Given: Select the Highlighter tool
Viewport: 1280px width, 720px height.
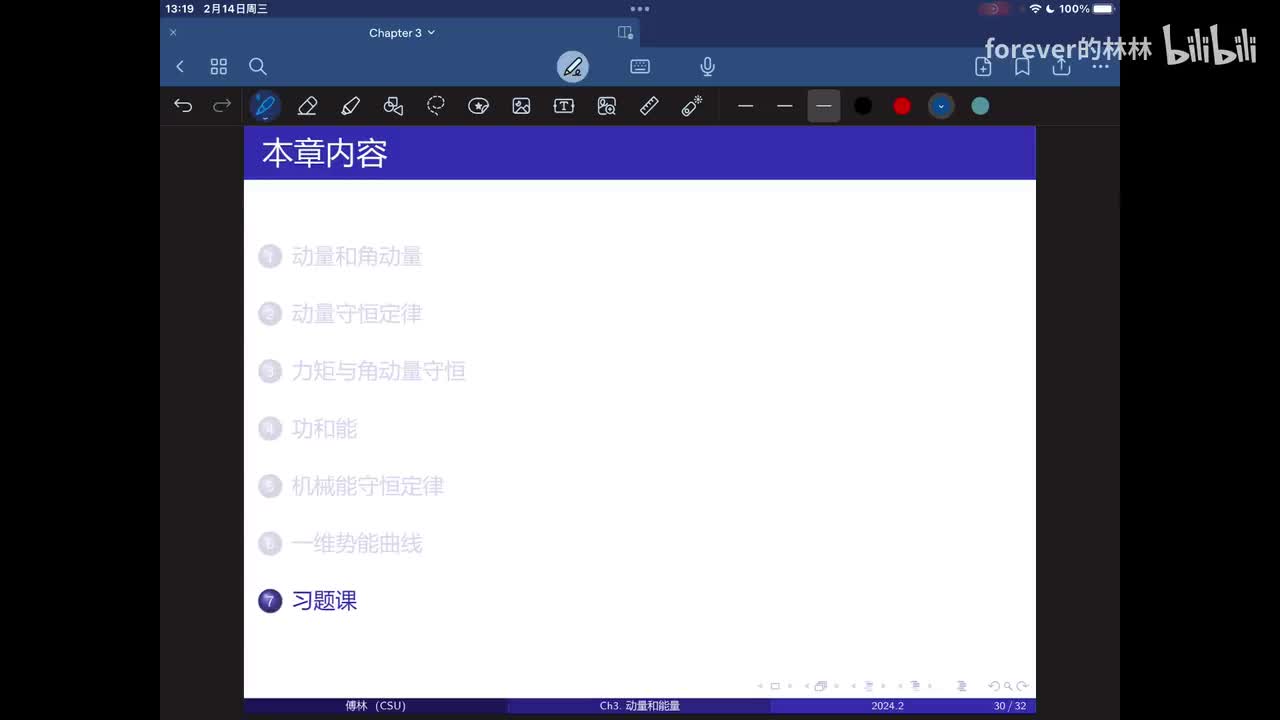Looking at the screenshot, I should 350,106.
